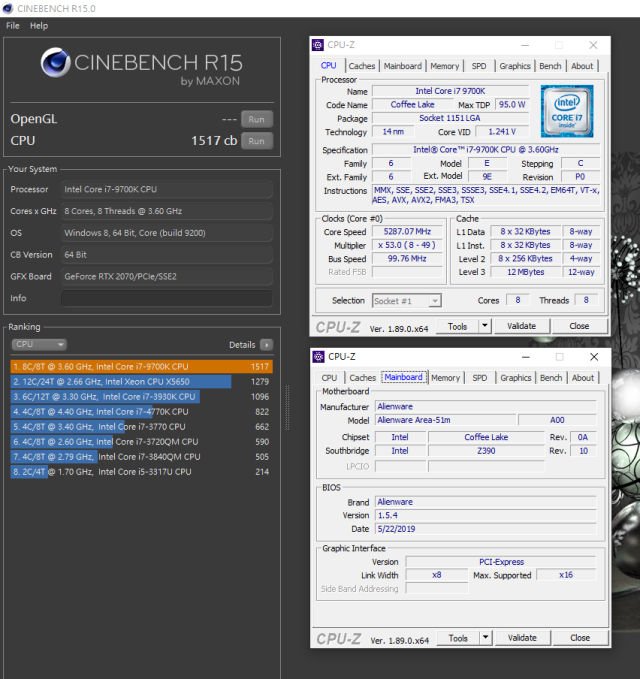Image resolution: width=640 pixels, height=679 pixels.
Task: Switch to Memory tab in upper CPU-Z
Action: pos(445,66)
